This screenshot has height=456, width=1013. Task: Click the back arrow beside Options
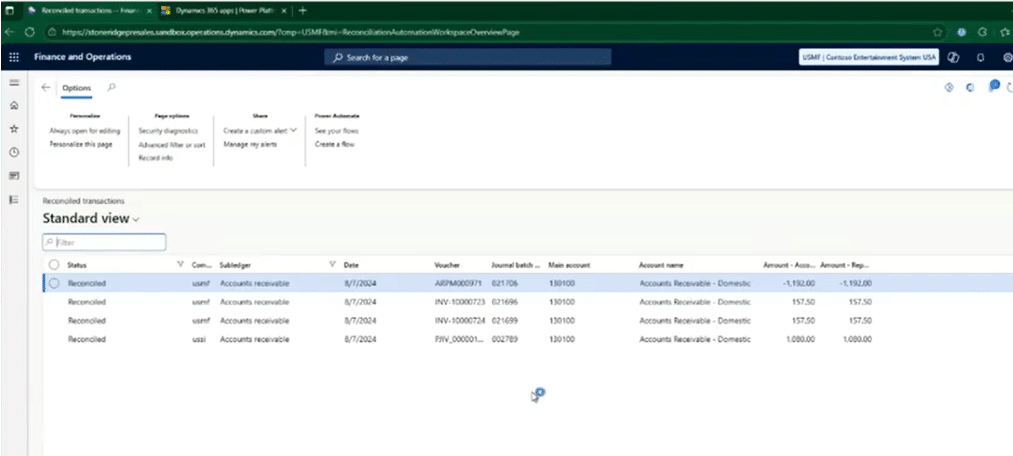pyautogui.click(x=46, y=88)
